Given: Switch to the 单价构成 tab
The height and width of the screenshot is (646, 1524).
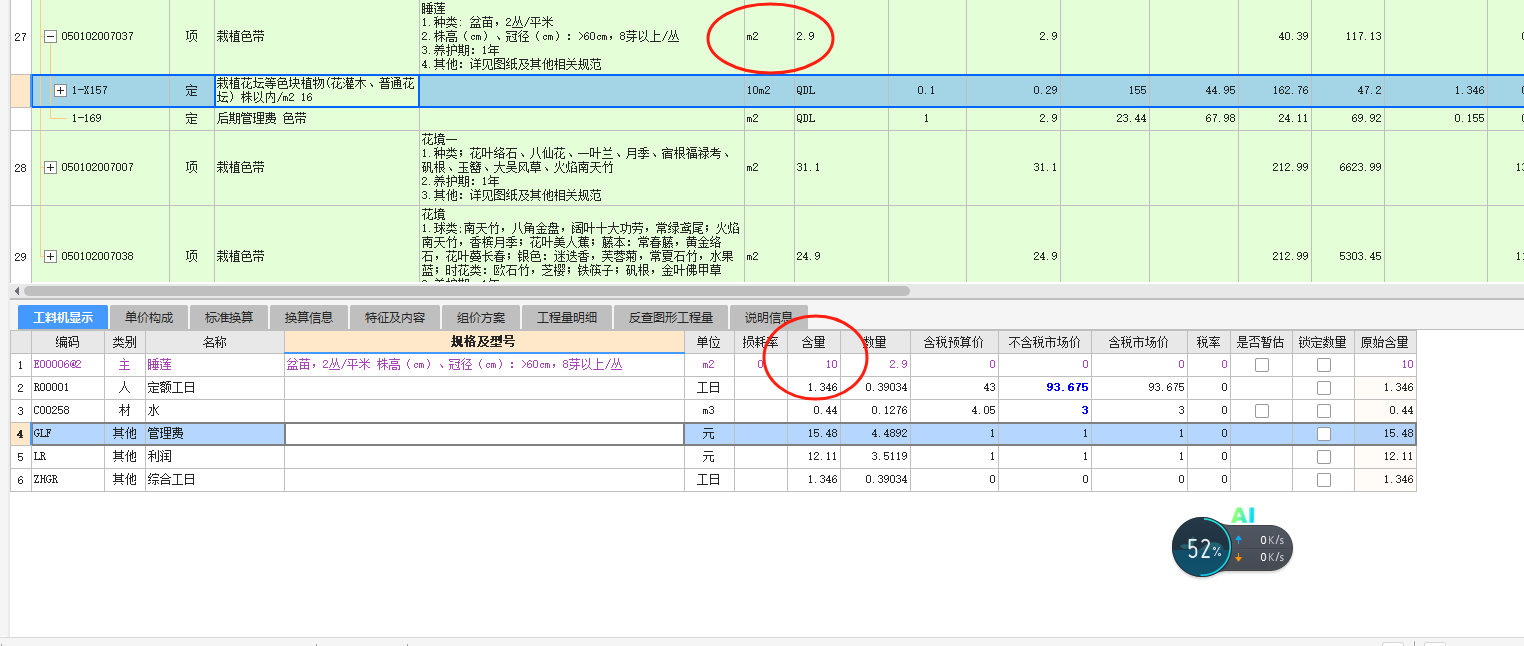Looking at the screenshot, I should [x=149, y=318].
